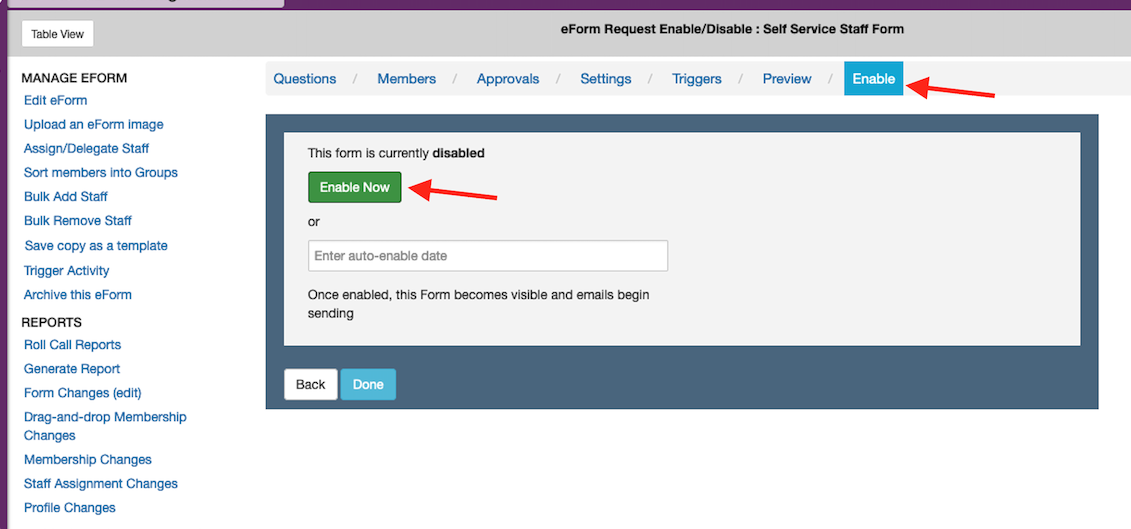Switch to the Questions tab
The width and height of the screenshot is (1131, 529).
point(304,79)
